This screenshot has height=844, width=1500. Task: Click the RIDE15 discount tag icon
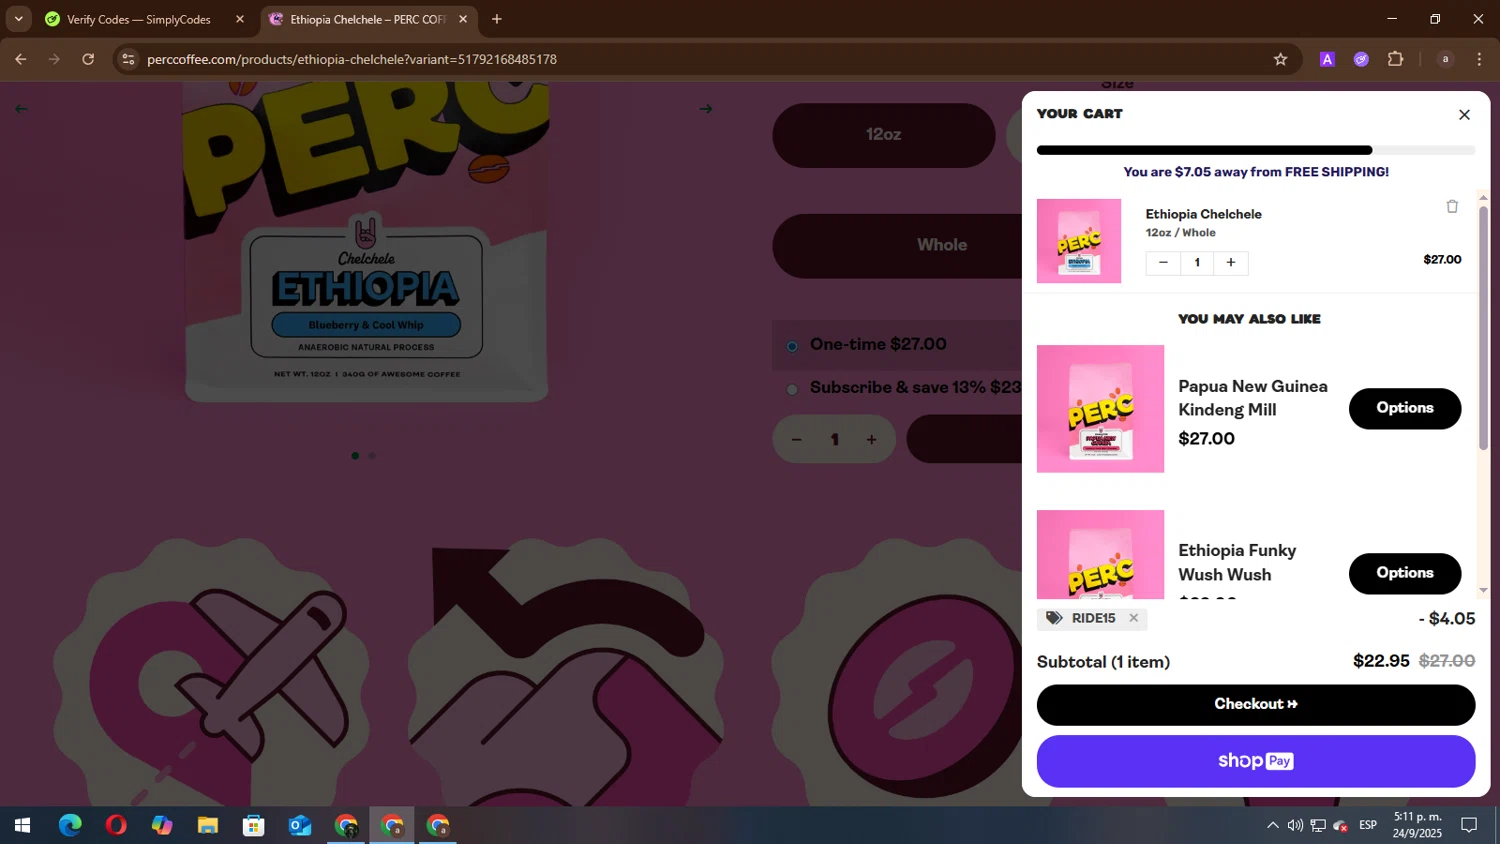(x=1054, y=618)
